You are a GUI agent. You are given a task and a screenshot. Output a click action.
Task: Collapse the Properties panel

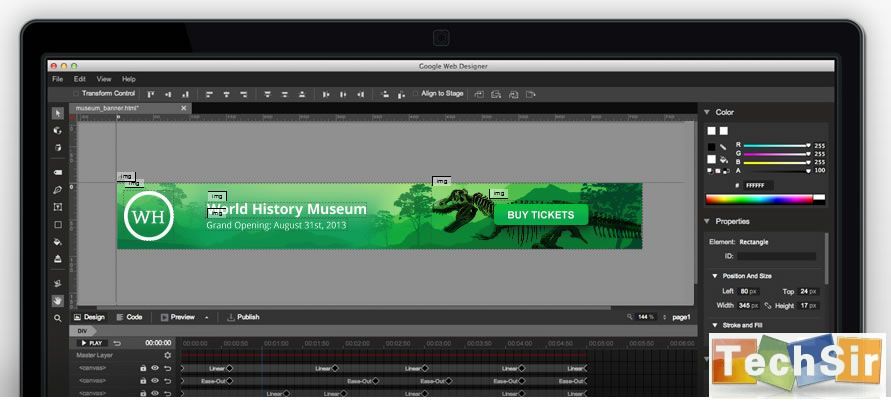[706, 221]
